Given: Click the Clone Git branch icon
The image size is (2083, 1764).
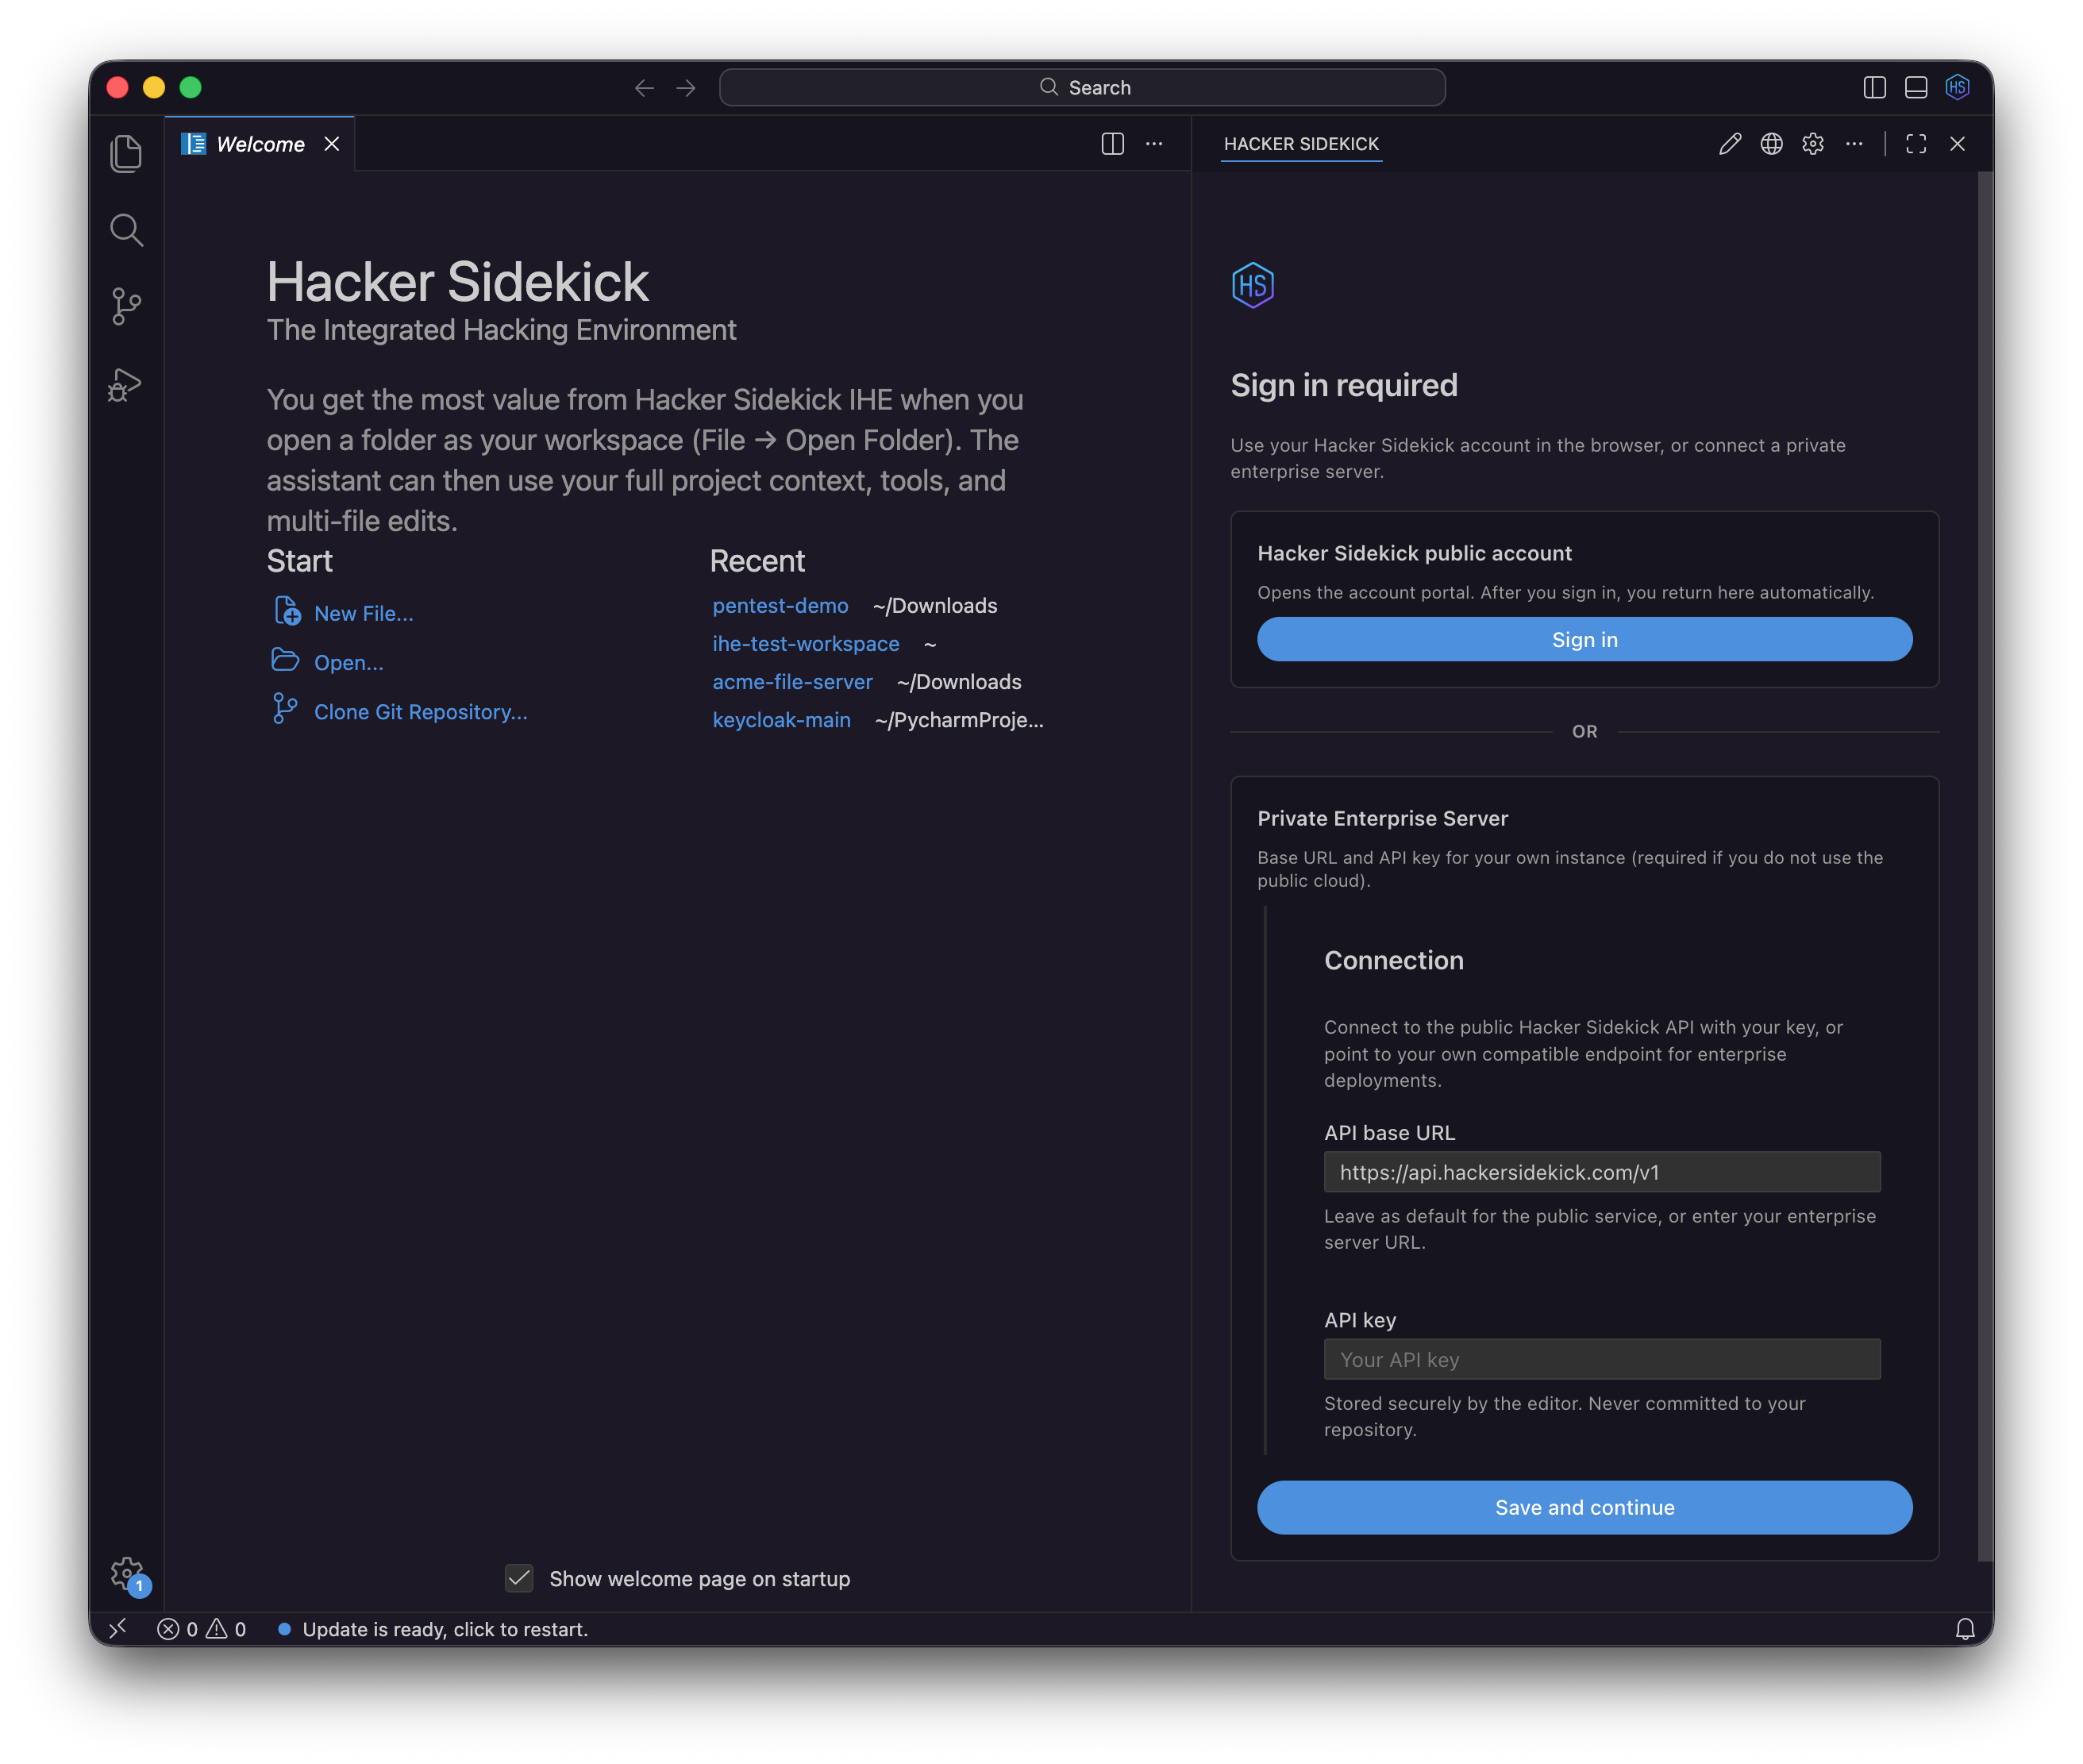Looking at the screenshot, I should (285, 709).
